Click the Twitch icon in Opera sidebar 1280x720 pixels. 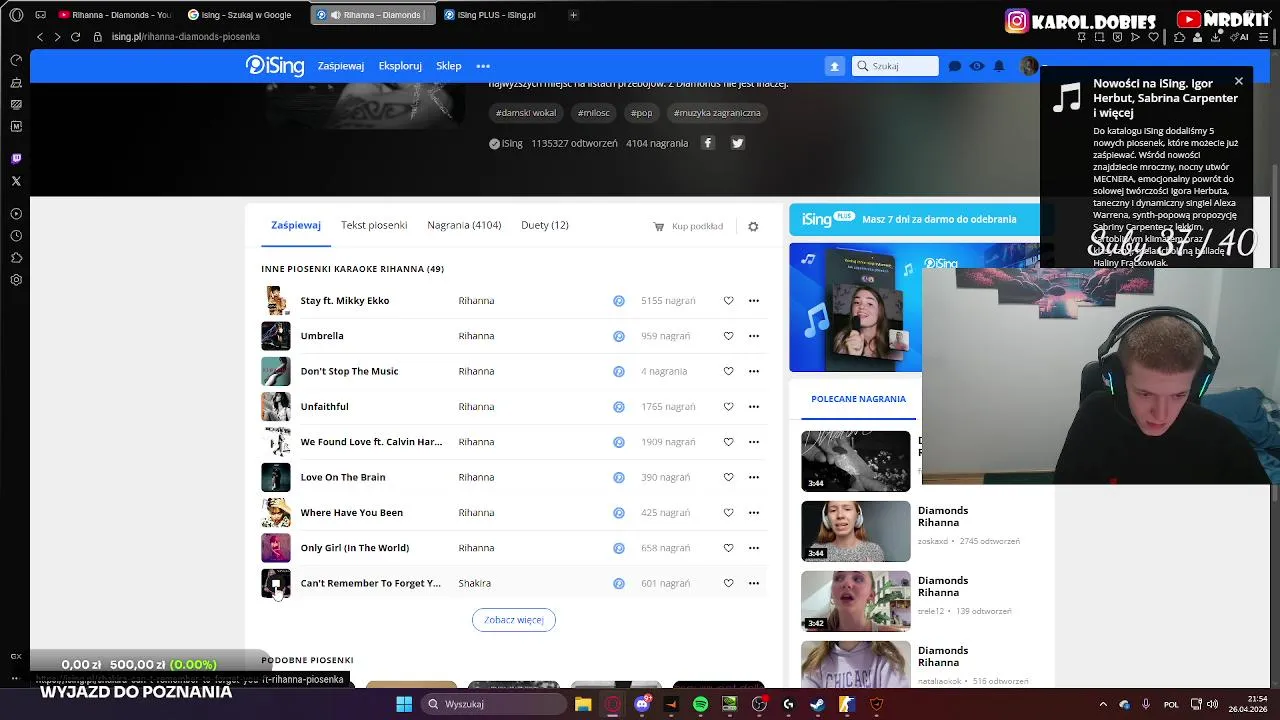[16, 159]
